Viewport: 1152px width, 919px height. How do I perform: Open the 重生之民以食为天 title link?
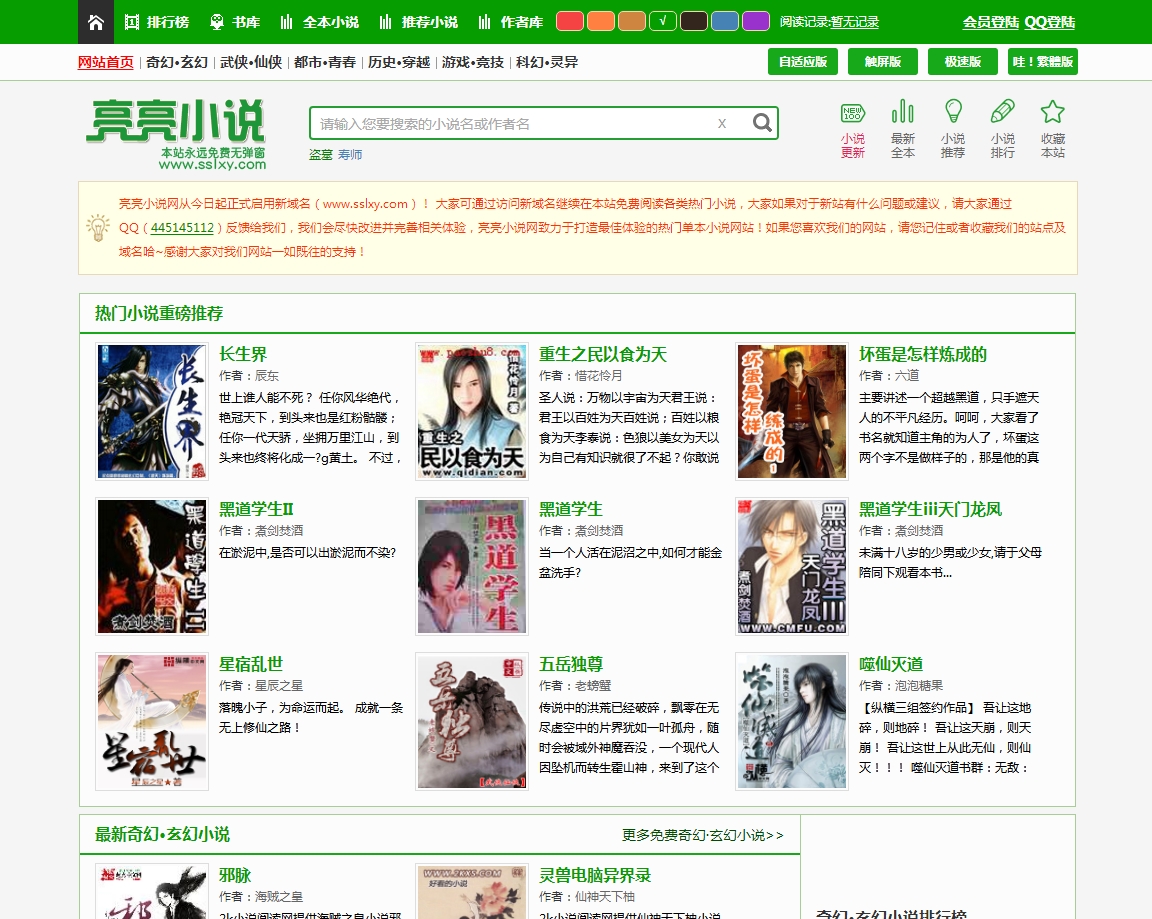603,354
